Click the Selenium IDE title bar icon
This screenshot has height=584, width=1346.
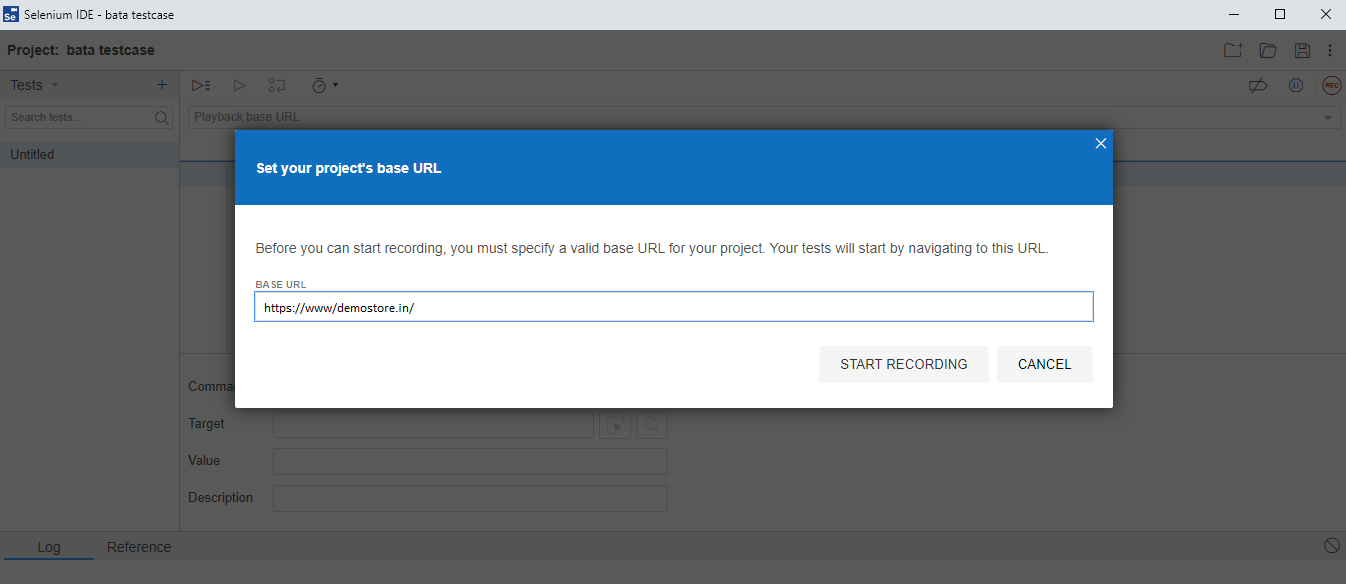[11, 14]
